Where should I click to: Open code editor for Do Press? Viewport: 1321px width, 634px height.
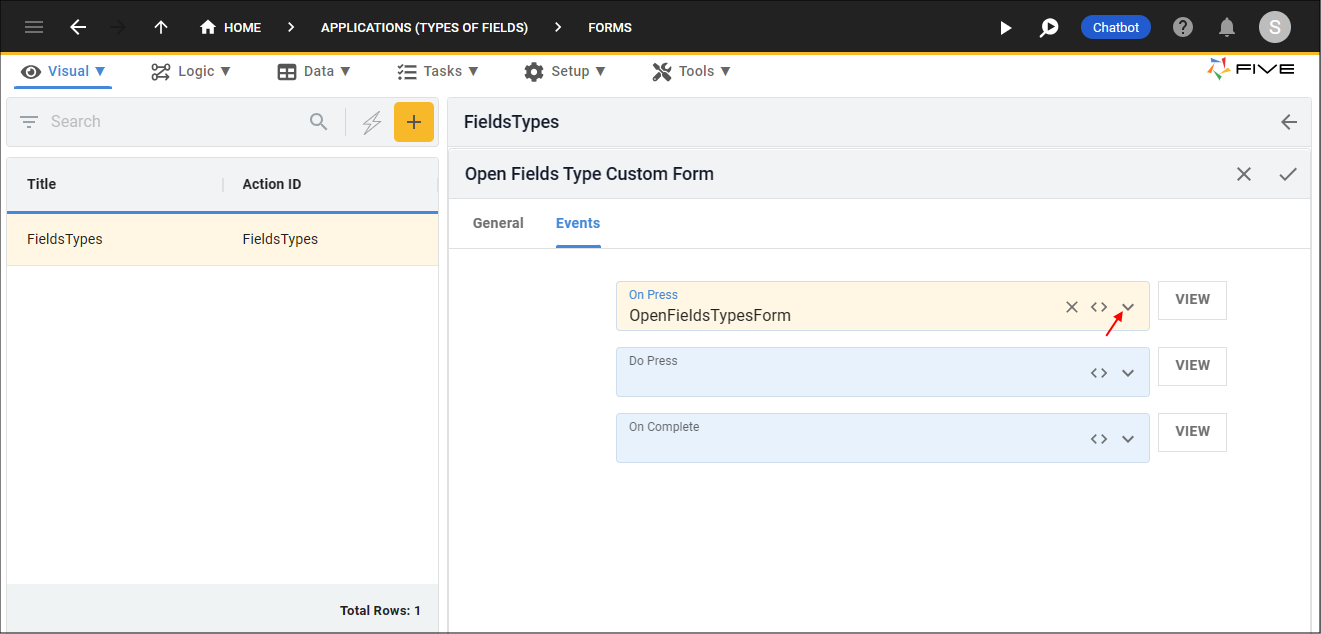point(1099,373)
